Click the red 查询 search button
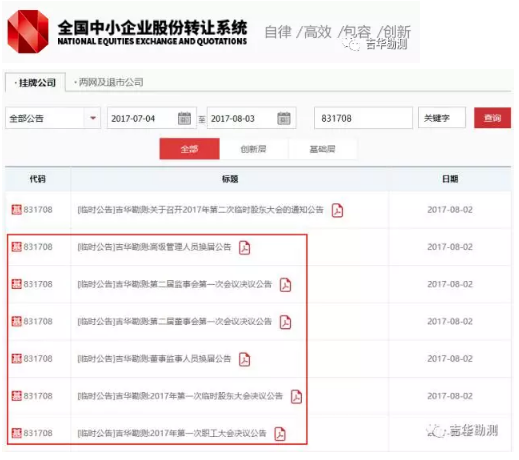Viewport: 519px width, 460px height. pyautogui.click(x=492, y=118)
